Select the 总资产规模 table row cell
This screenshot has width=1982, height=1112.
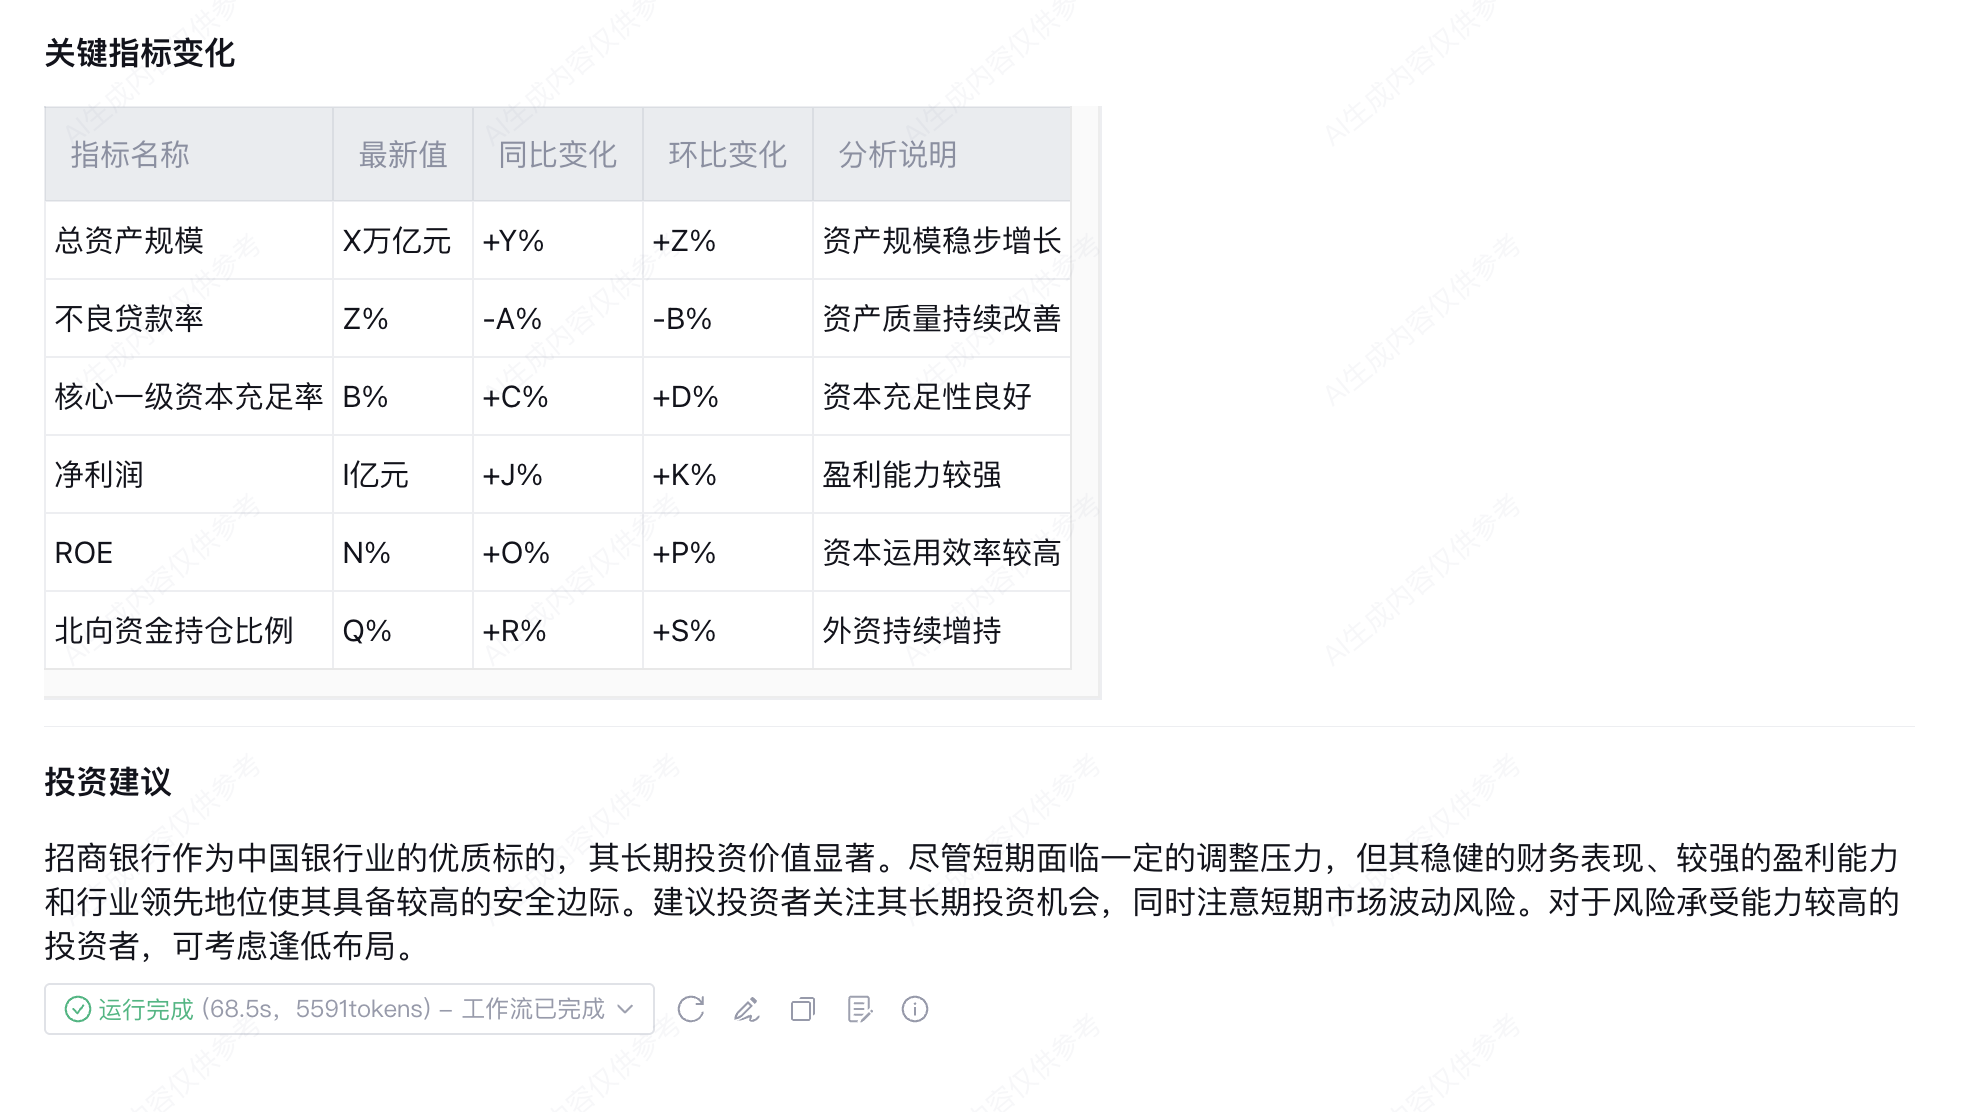[x=189, y=241]
